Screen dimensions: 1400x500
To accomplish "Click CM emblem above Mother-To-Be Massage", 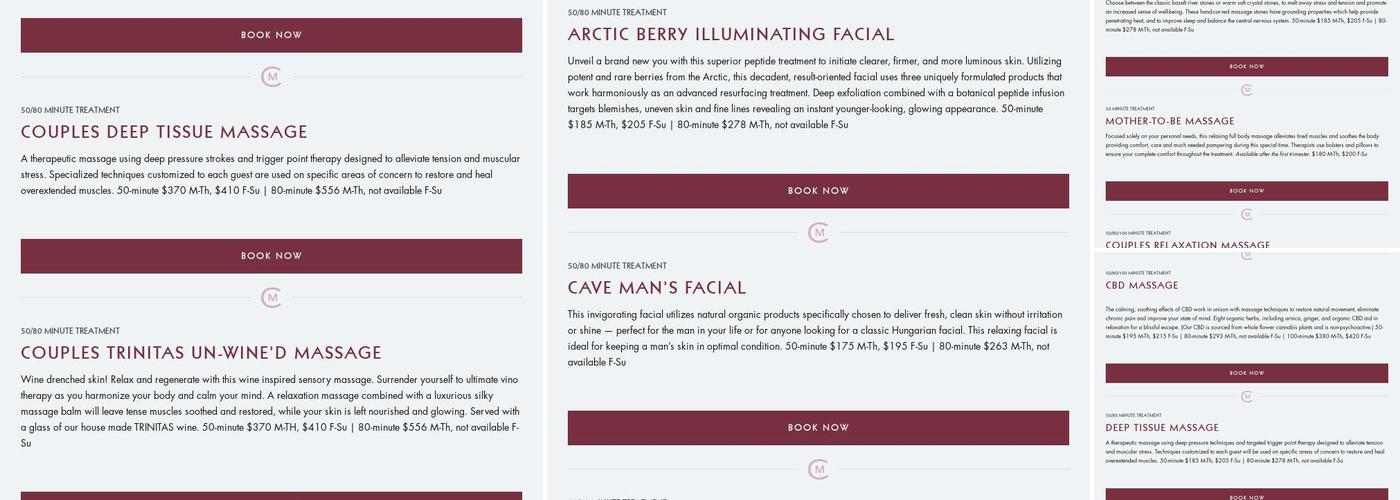I will click(1247, 90).
